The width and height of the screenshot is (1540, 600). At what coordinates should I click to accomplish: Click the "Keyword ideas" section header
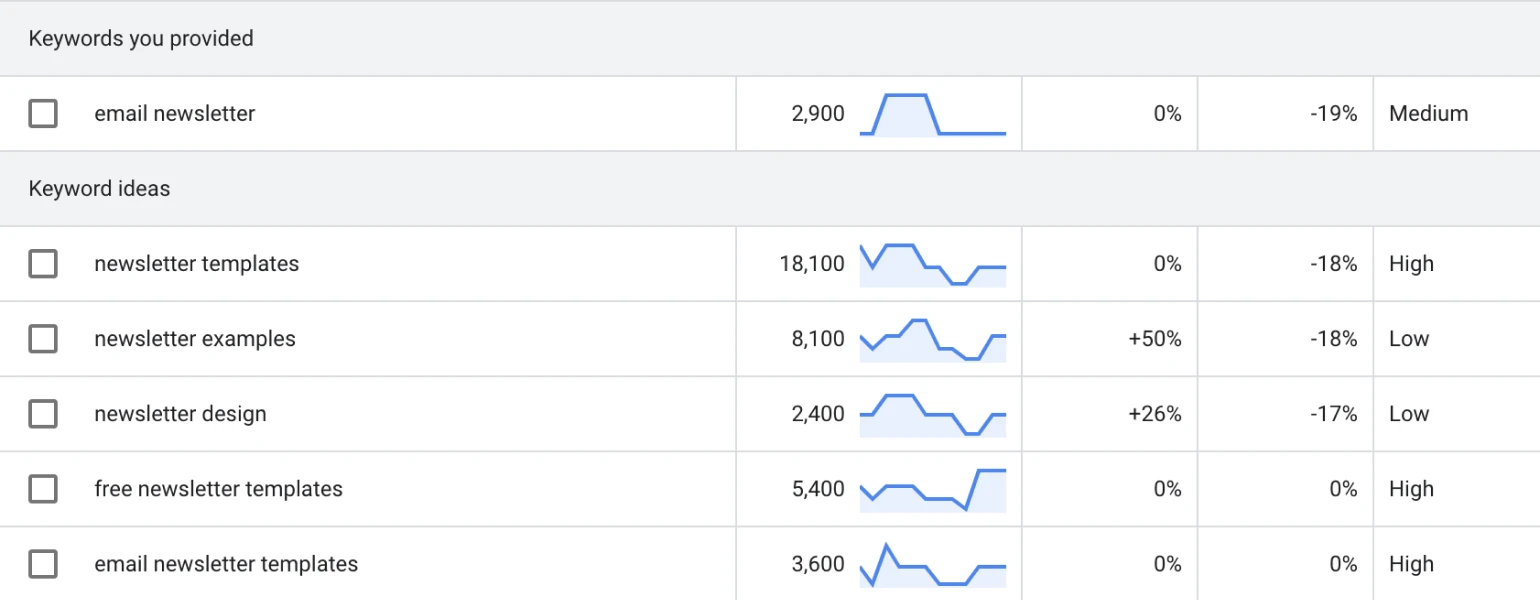[x=99, y=189]
